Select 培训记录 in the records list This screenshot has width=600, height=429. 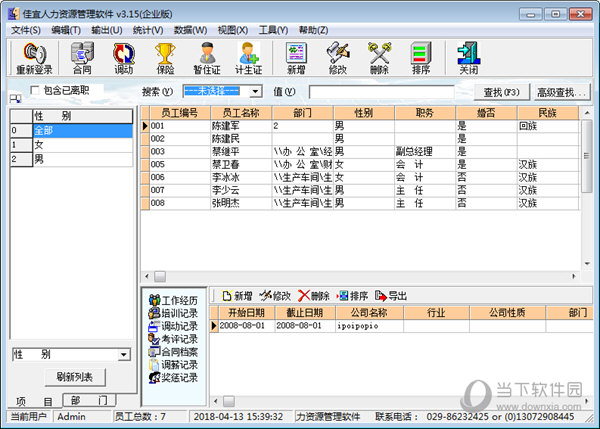(180, 313)
